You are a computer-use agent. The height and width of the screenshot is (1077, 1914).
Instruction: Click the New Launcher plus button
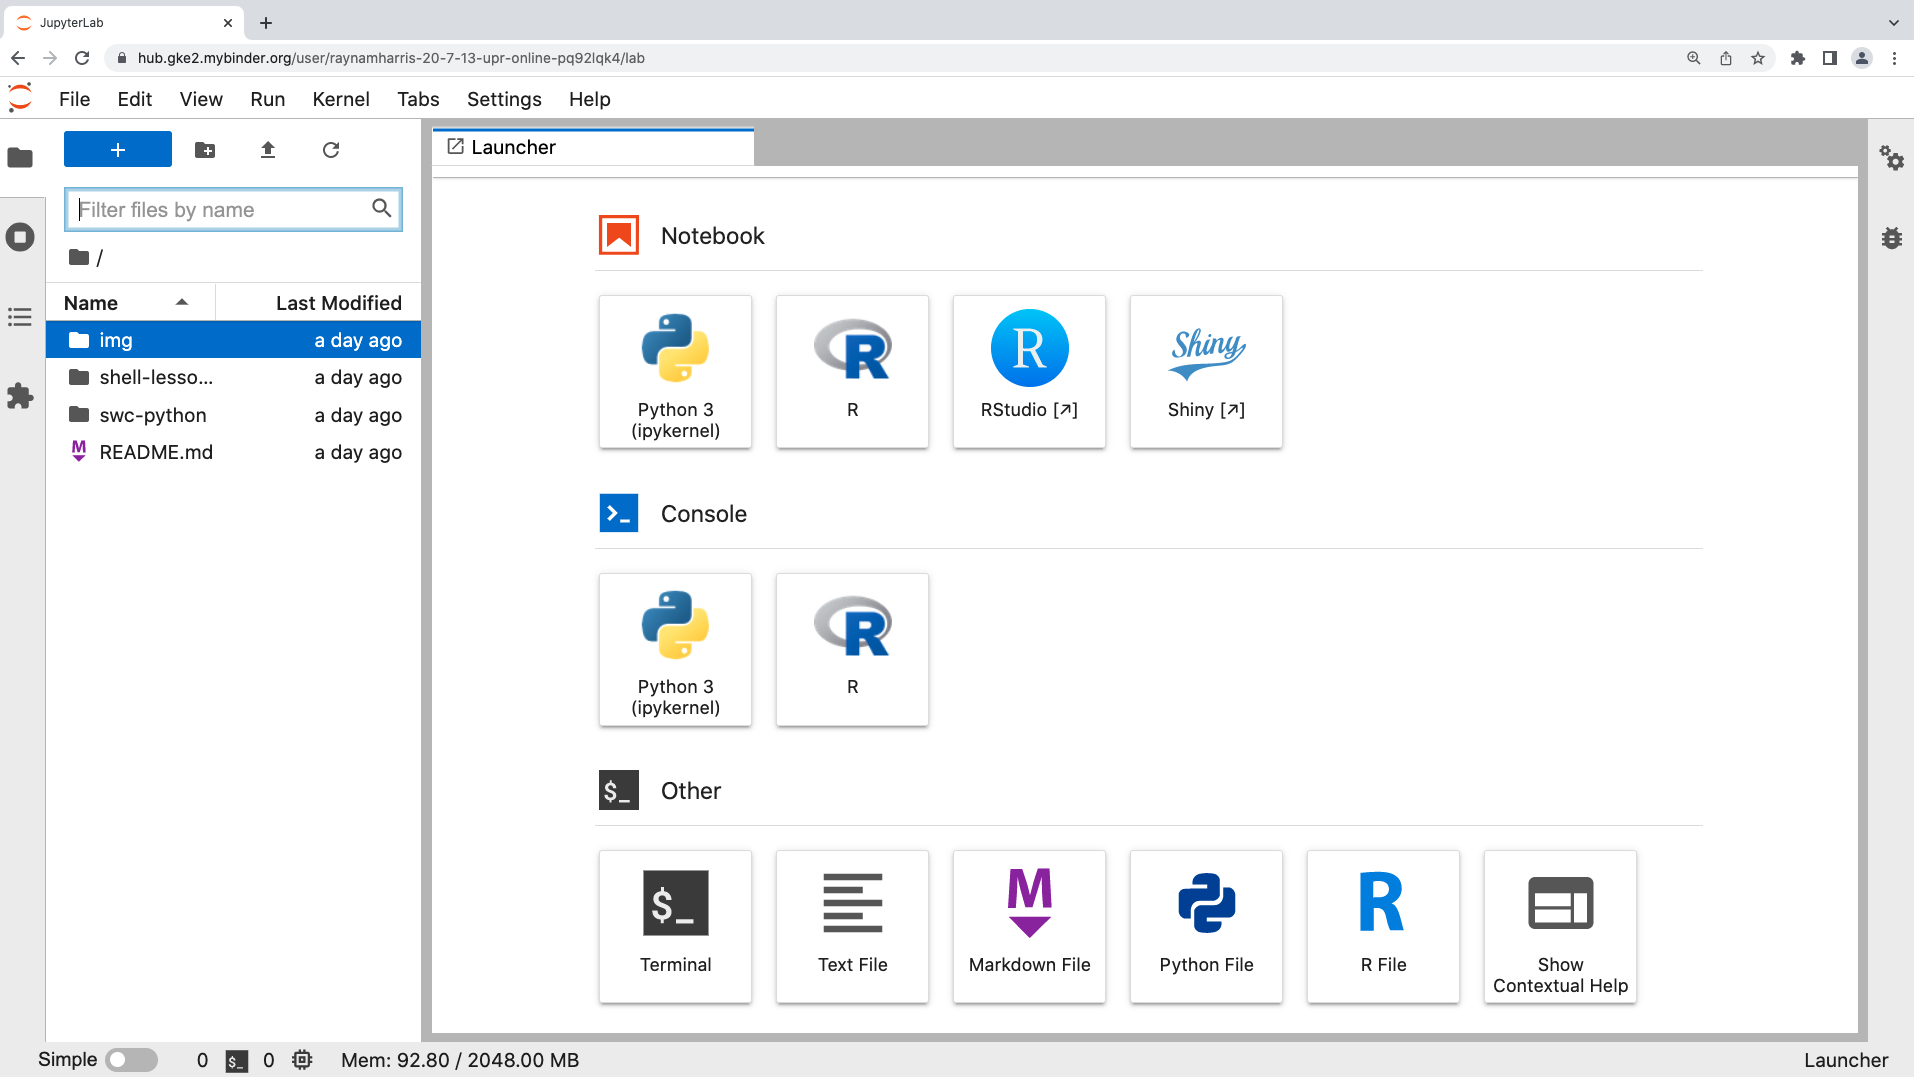pyautogui.click(x=118, y=150)
